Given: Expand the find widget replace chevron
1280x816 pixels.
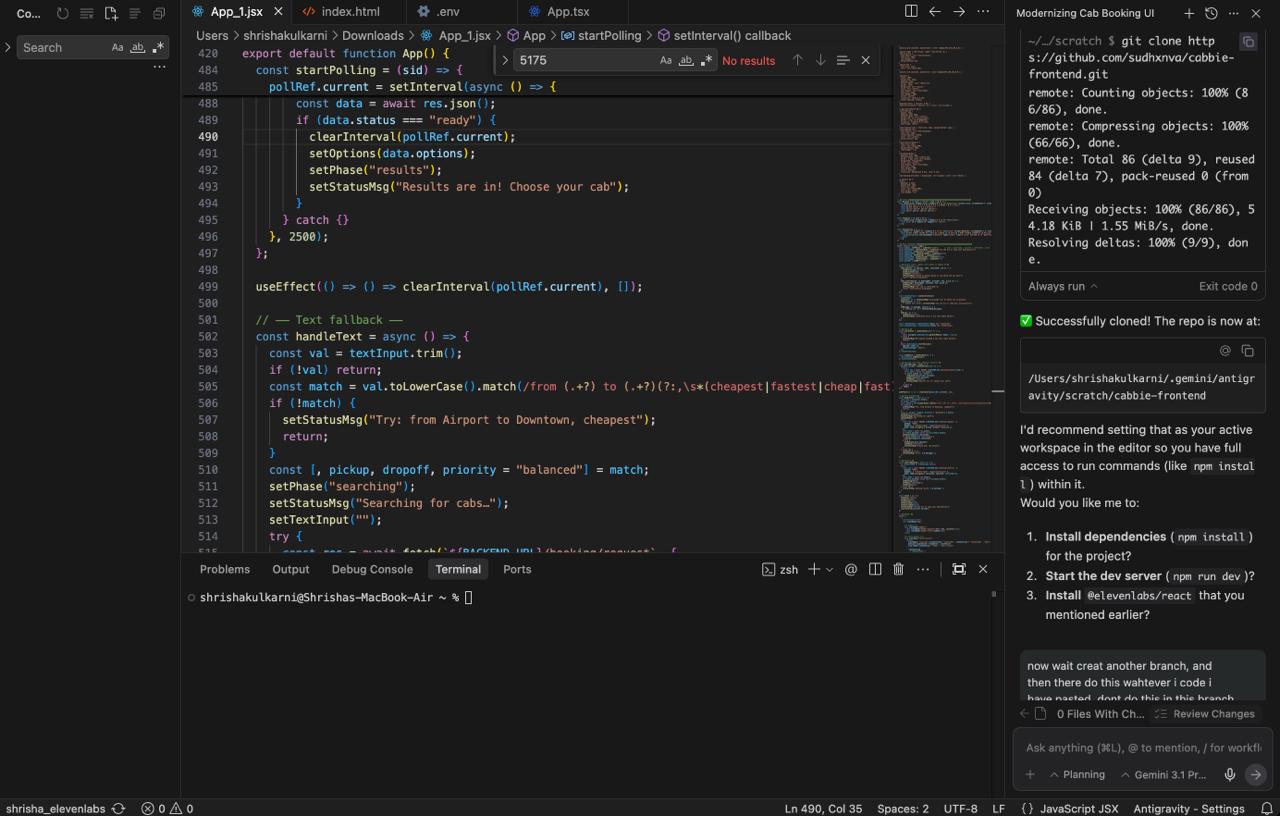Looking at the screenshot, I should (505, 60).
